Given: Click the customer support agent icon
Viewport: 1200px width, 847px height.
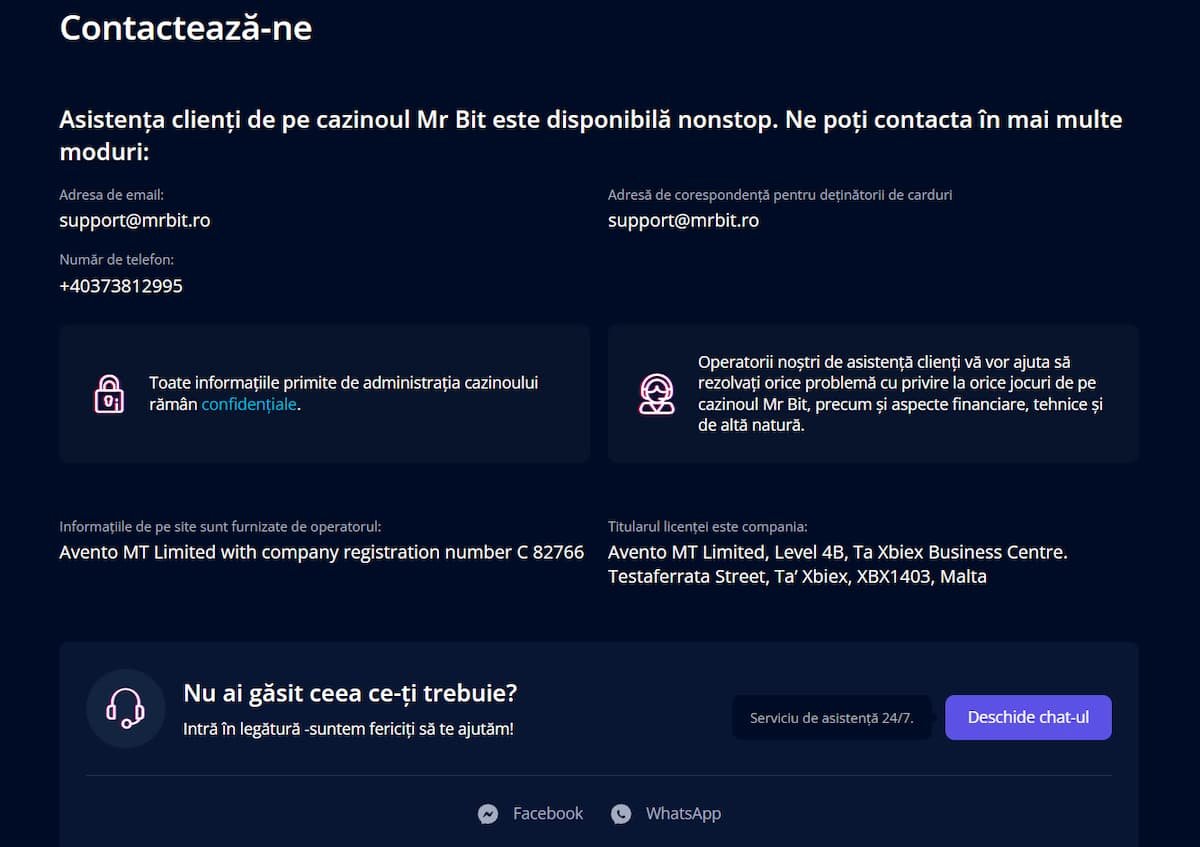Looking at the screenshot, I should (657, 394).
